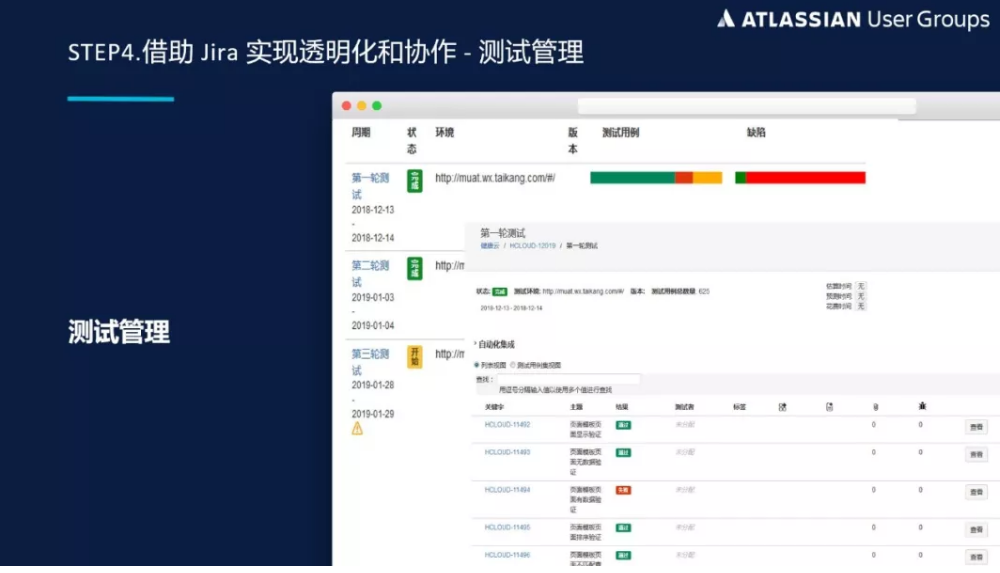The image size is (1000, 573).
Task: Click the red close window dot
Action: coord(346,106)
